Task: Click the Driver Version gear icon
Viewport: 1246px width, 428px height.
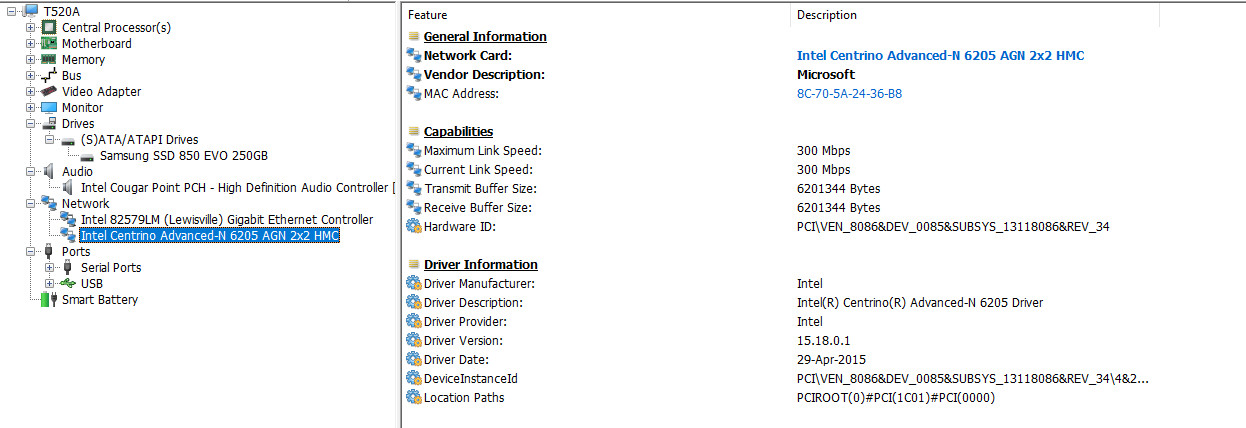Action: click(x=414, y=340)
